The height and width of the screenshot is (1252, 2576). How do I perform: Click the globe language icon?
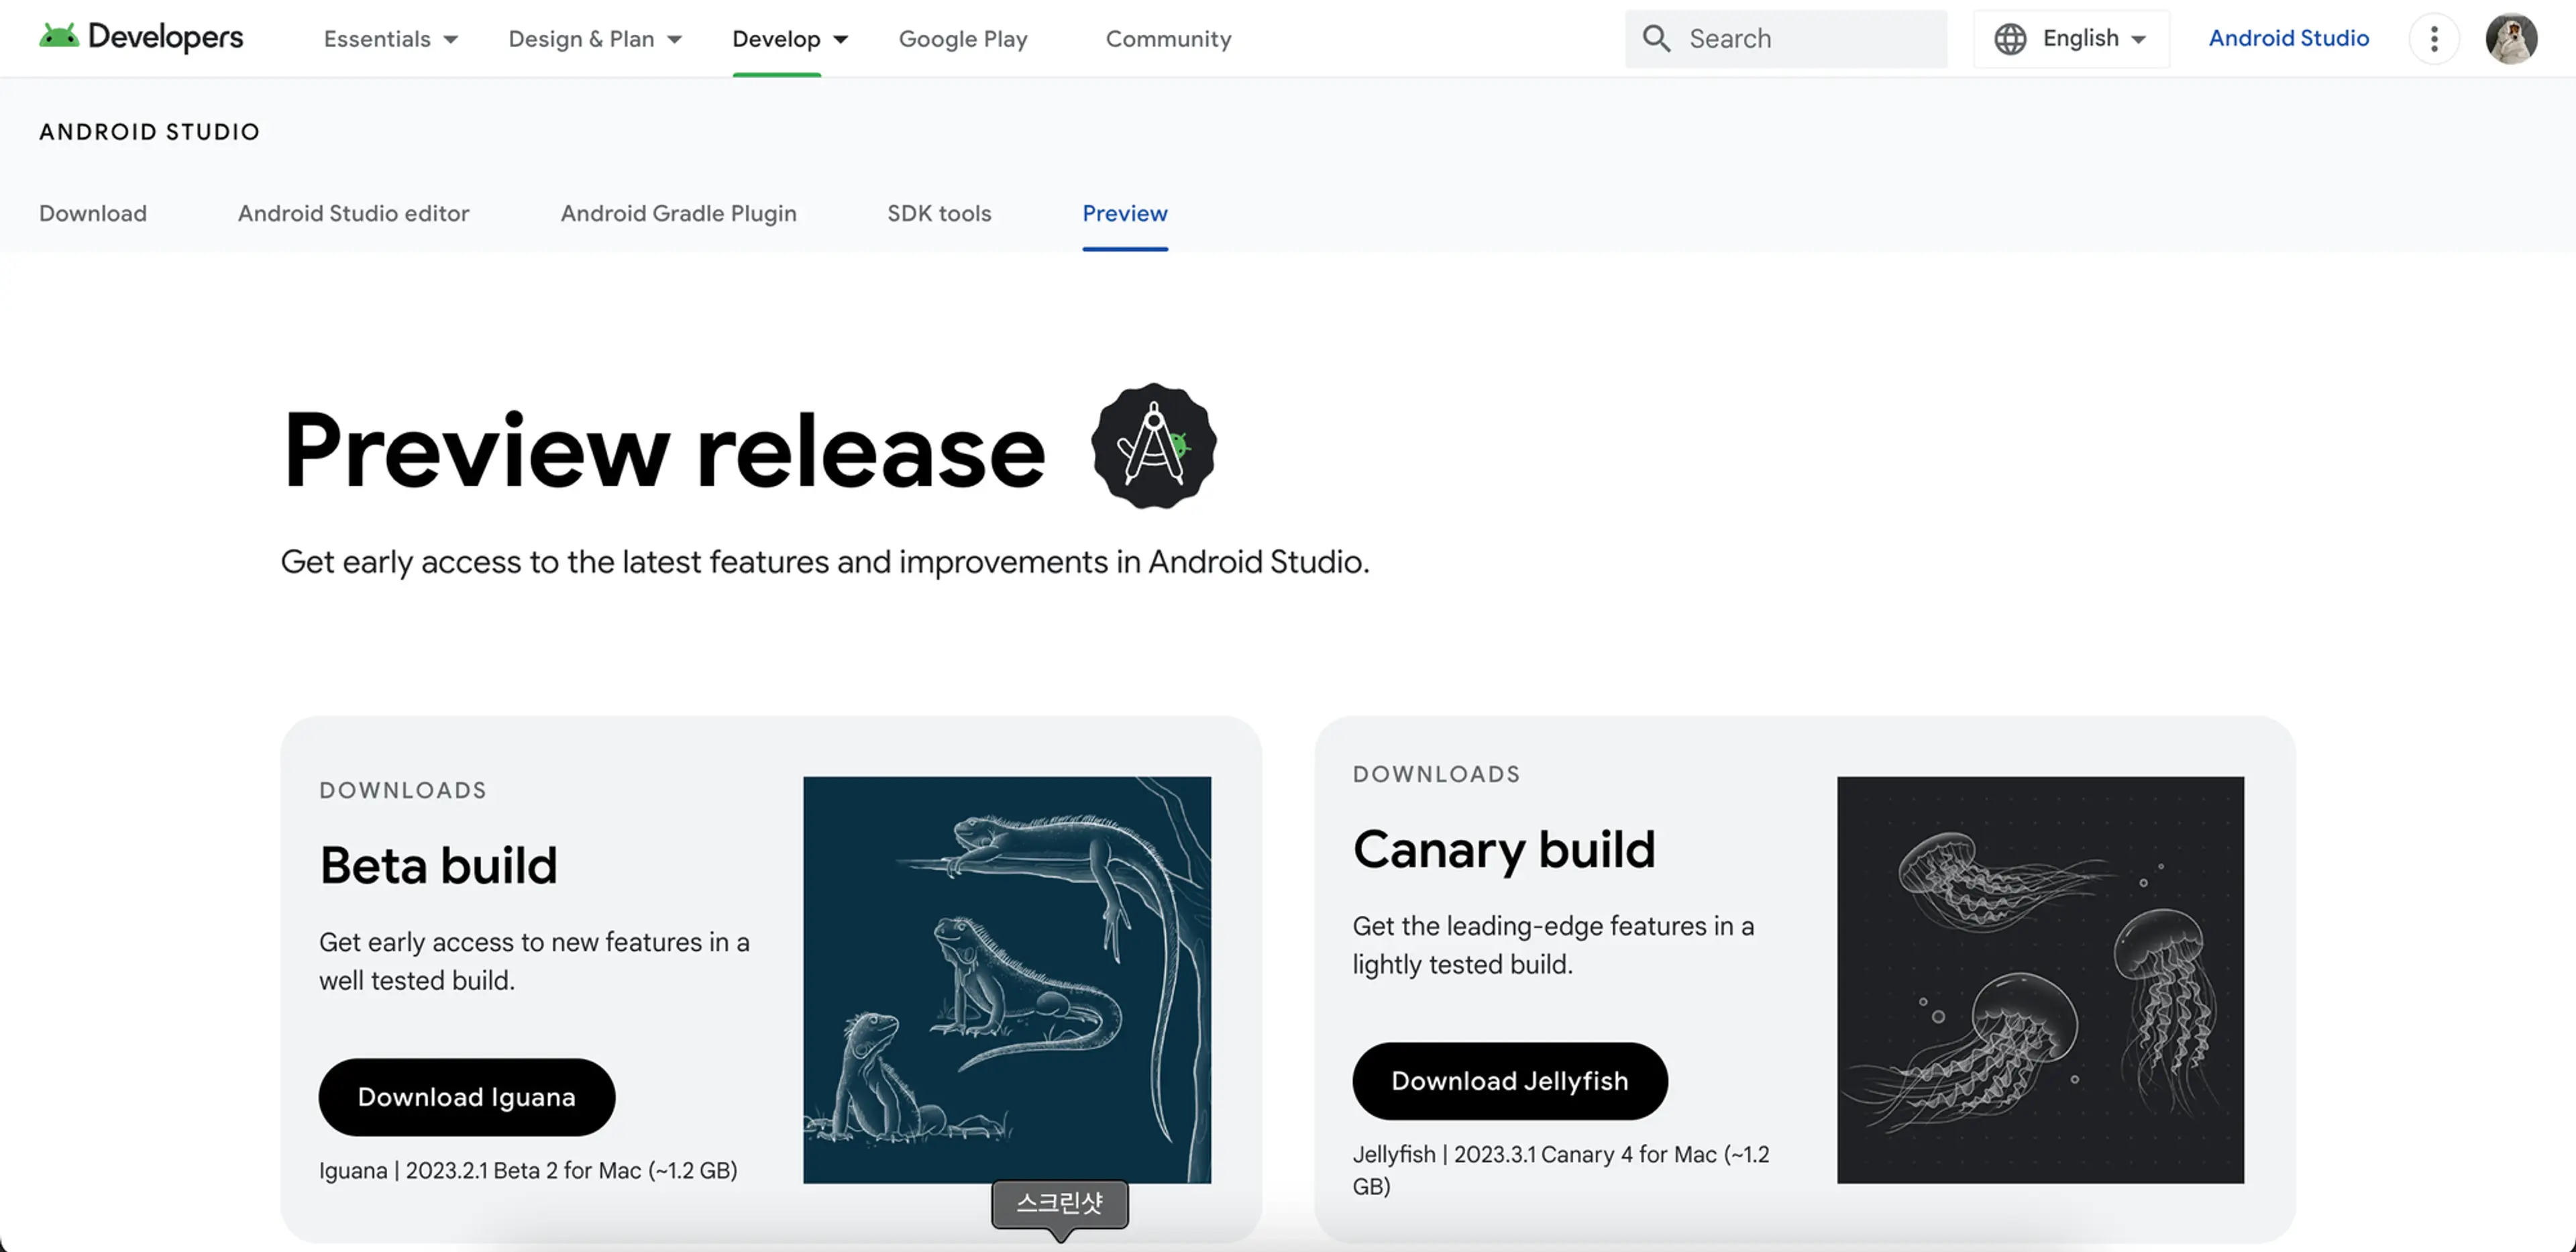pyautogui.click(x=2009, y=39)
